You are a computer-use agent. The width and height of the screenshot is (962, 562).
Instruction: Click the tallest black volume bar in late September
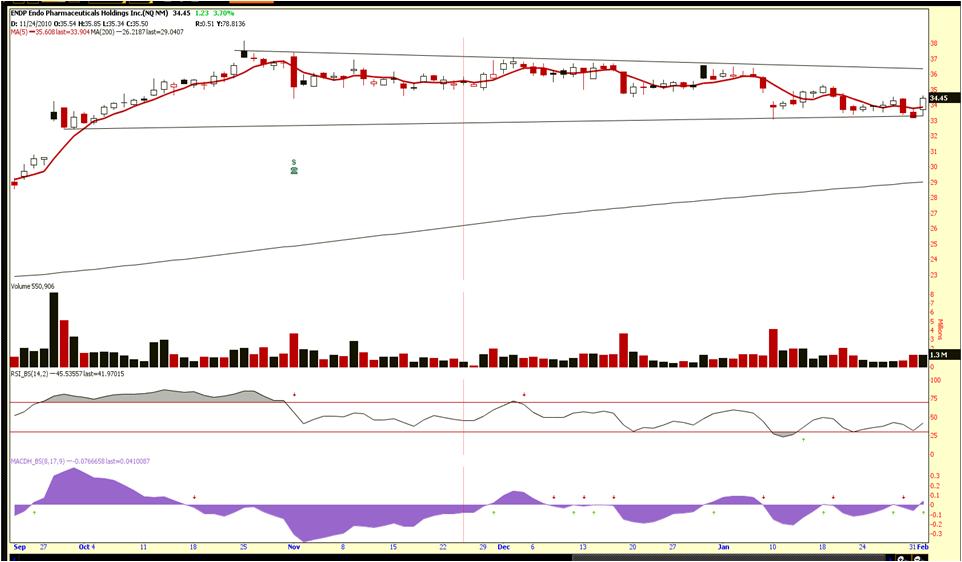pyautogui.click(x=53, y=328)
